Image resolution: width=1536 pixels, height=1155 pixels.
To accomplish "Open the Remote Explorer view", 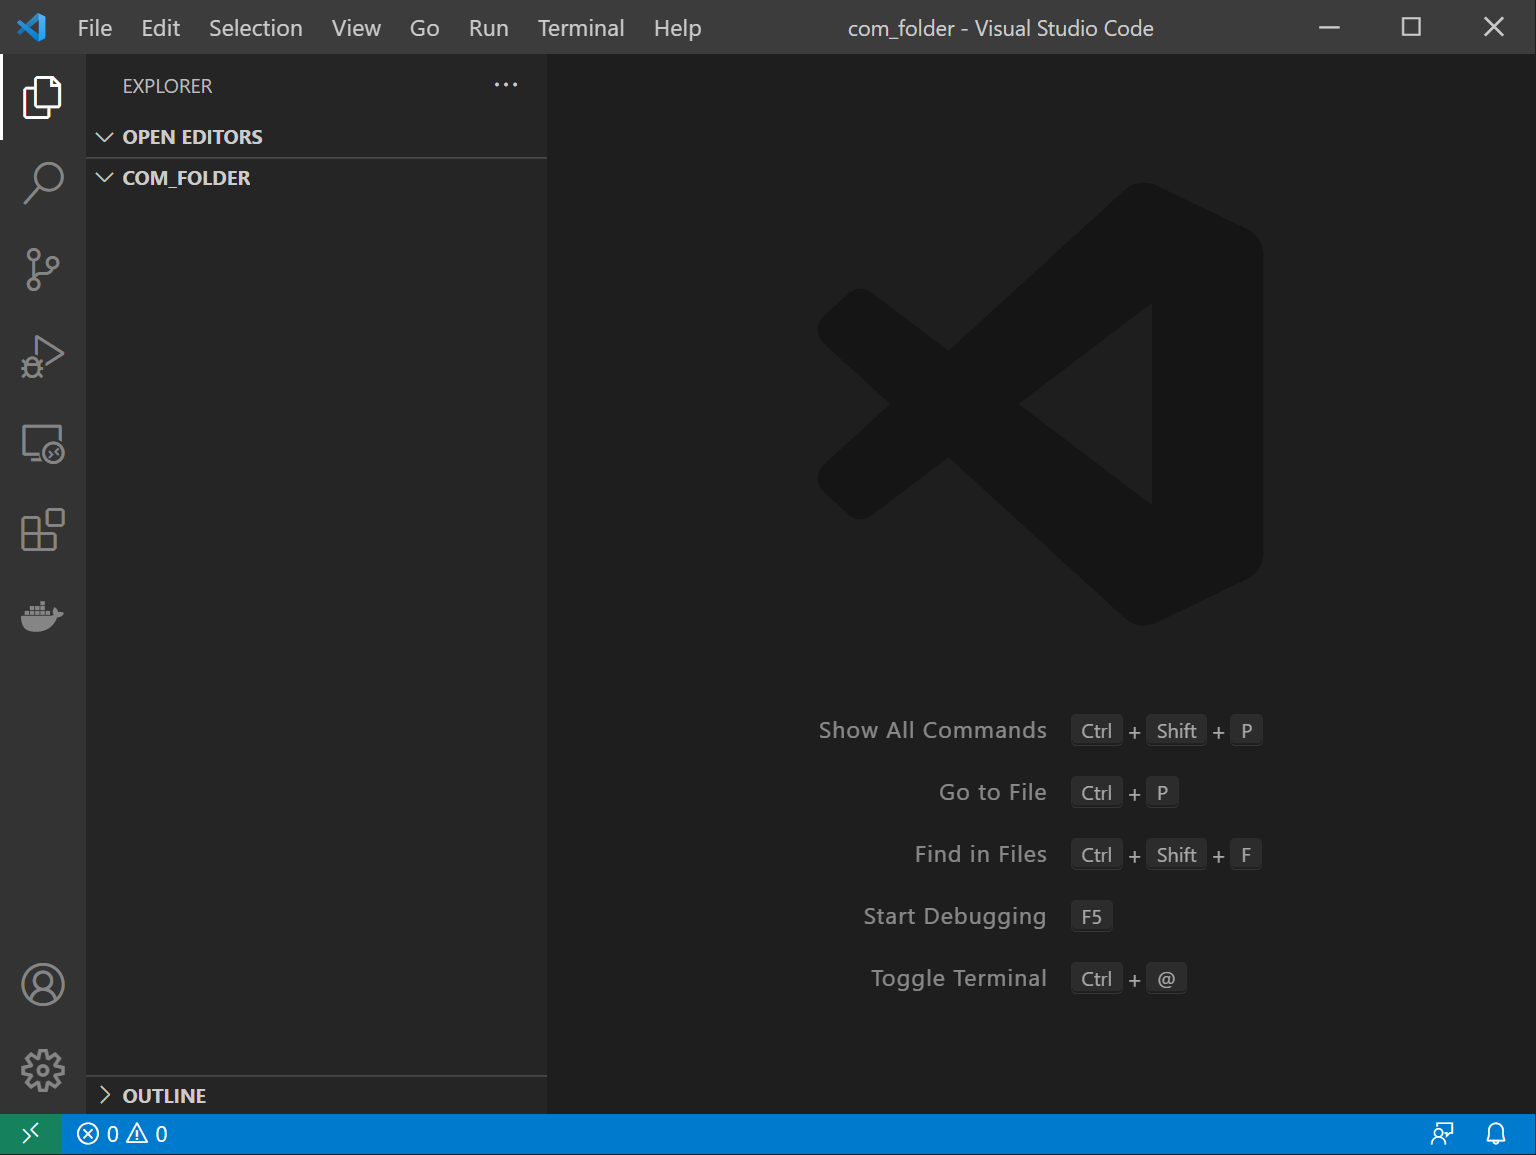I will tap(42, 443).
